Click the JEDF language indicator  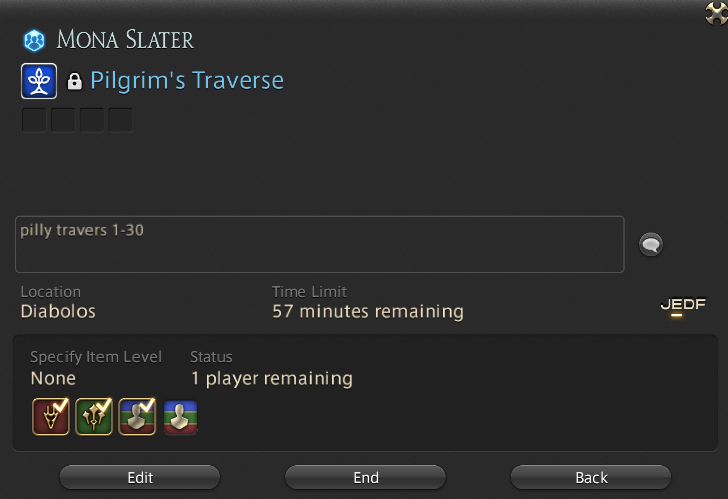click(683, 305)
